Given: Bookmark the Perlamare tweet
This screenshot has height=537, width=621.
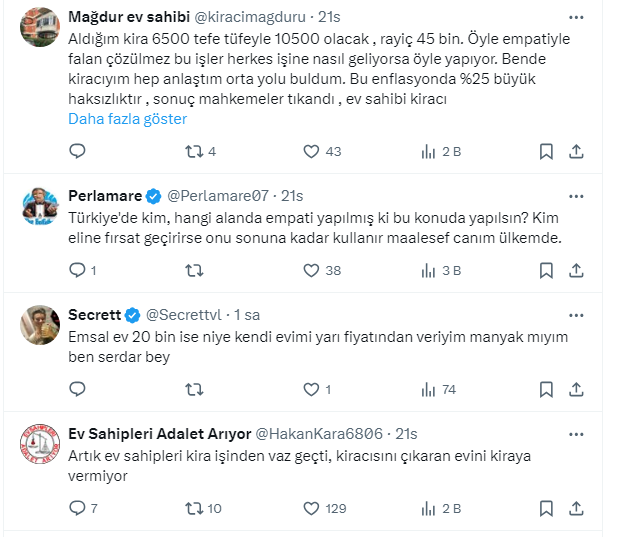Looking at the screenshot, I should [x=546, y=270].
